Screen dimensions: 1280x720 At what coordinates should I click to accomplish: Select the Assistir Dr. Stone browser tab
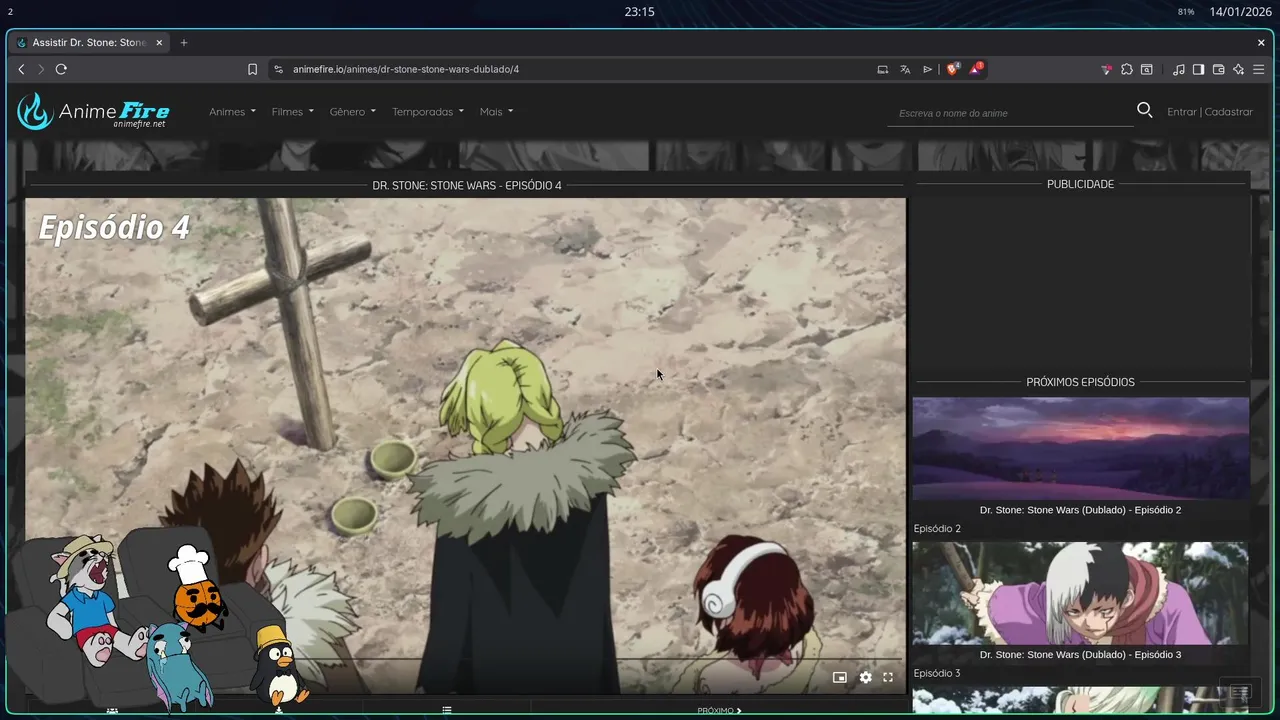88,43
